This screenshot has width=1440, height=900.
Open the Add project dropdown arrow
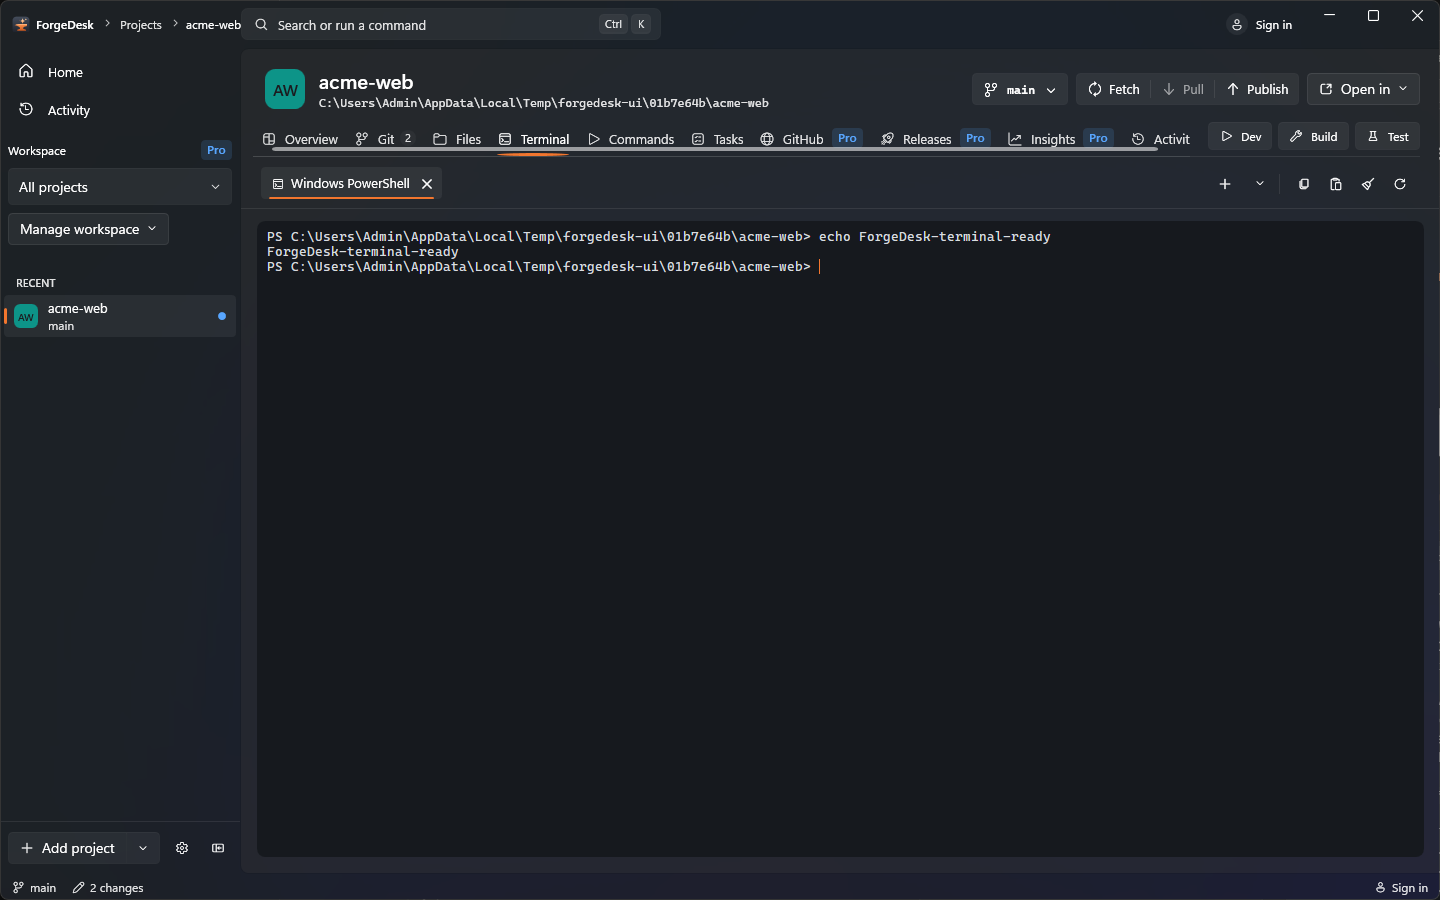click(143, 848)
